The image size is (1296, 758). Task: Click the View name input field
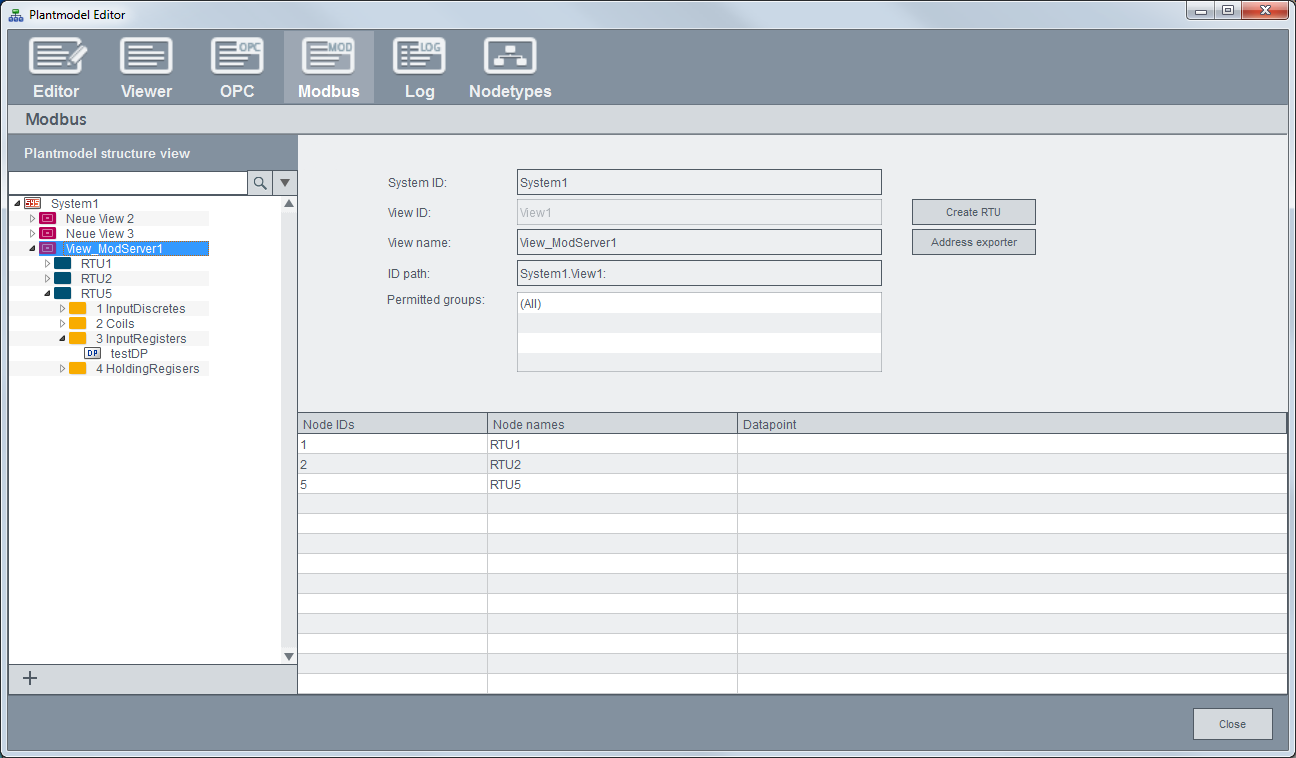click(699, 242)
